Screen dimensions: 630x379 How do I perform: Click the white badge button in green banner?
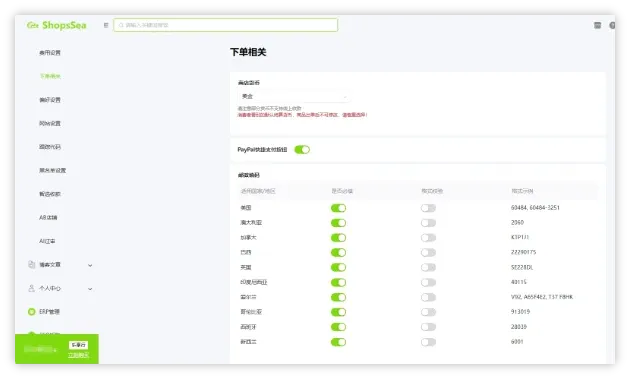(x=78, y=345)
